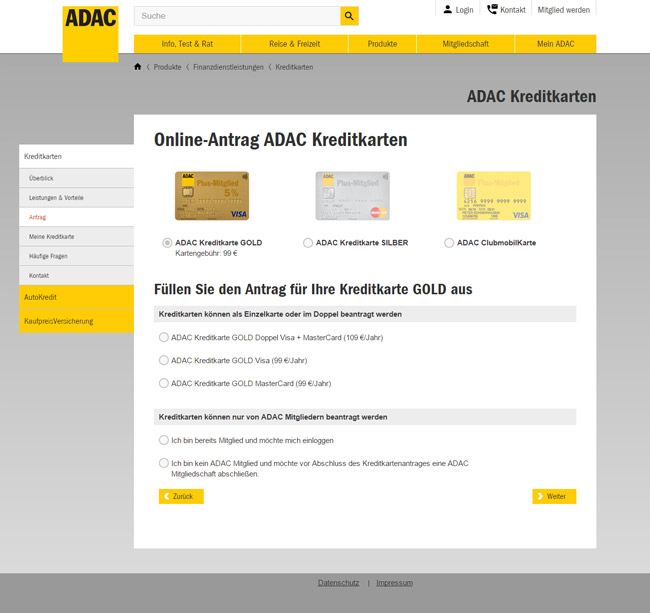The width and height of the screenshot is (650, 613).
Task: Open Meine Kreditkarte in sidebar
Action: click(x=76, y=237)
